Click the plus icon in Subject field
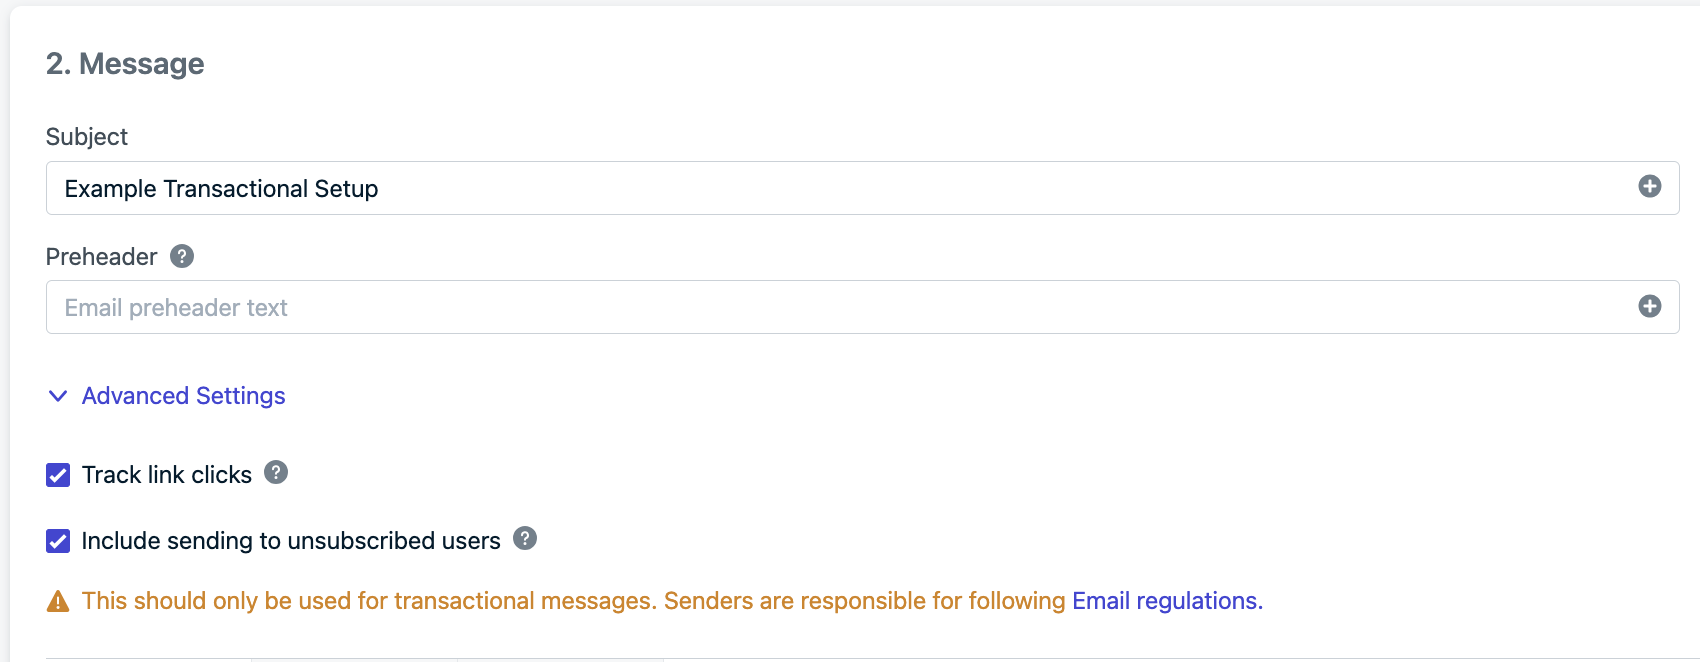The width and height of the screenshot is (1700, 662). [1649, 187]
